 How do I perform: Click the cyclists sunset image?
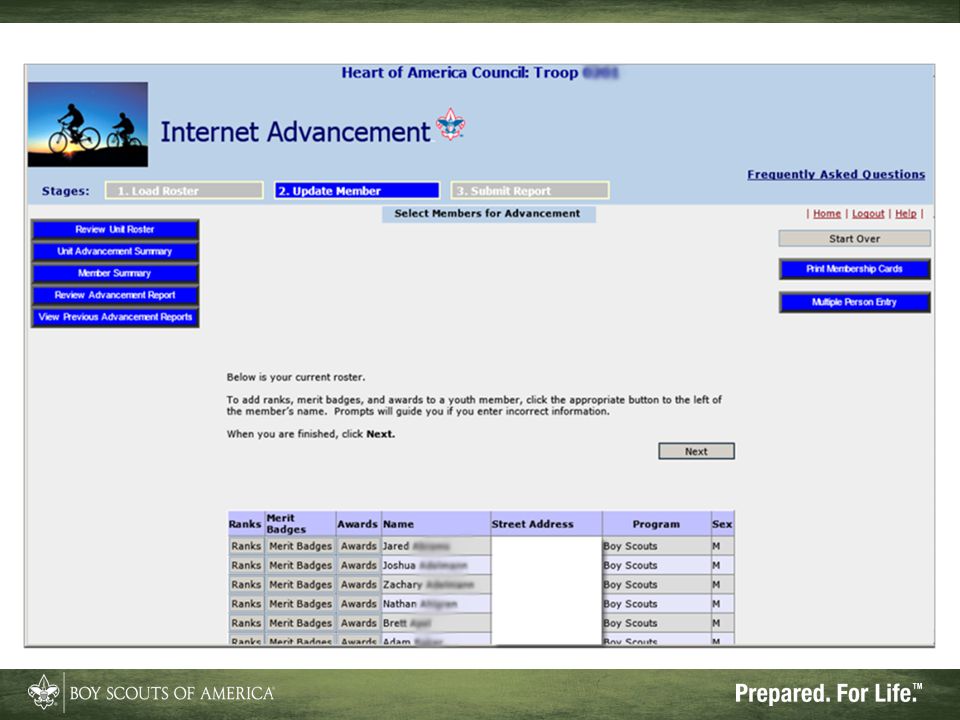[88, 124]
